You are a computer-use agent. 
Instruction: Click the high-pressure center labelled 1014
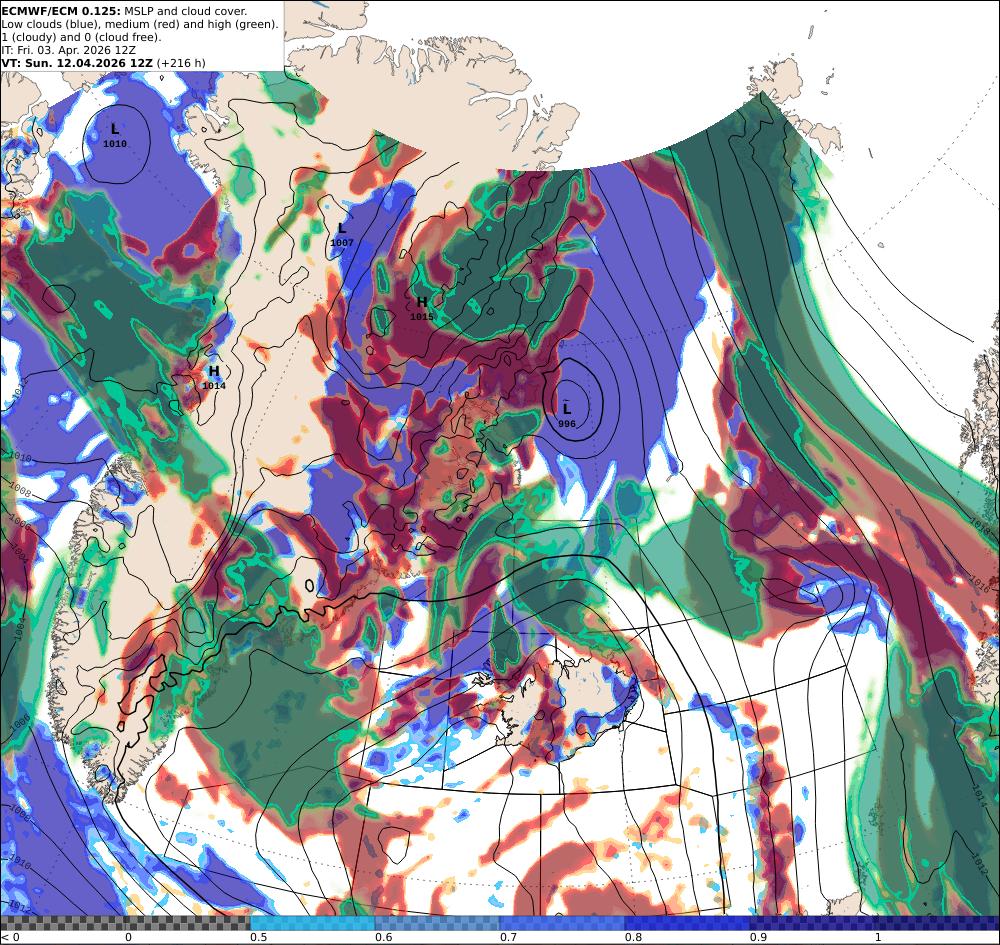point(214,377)
